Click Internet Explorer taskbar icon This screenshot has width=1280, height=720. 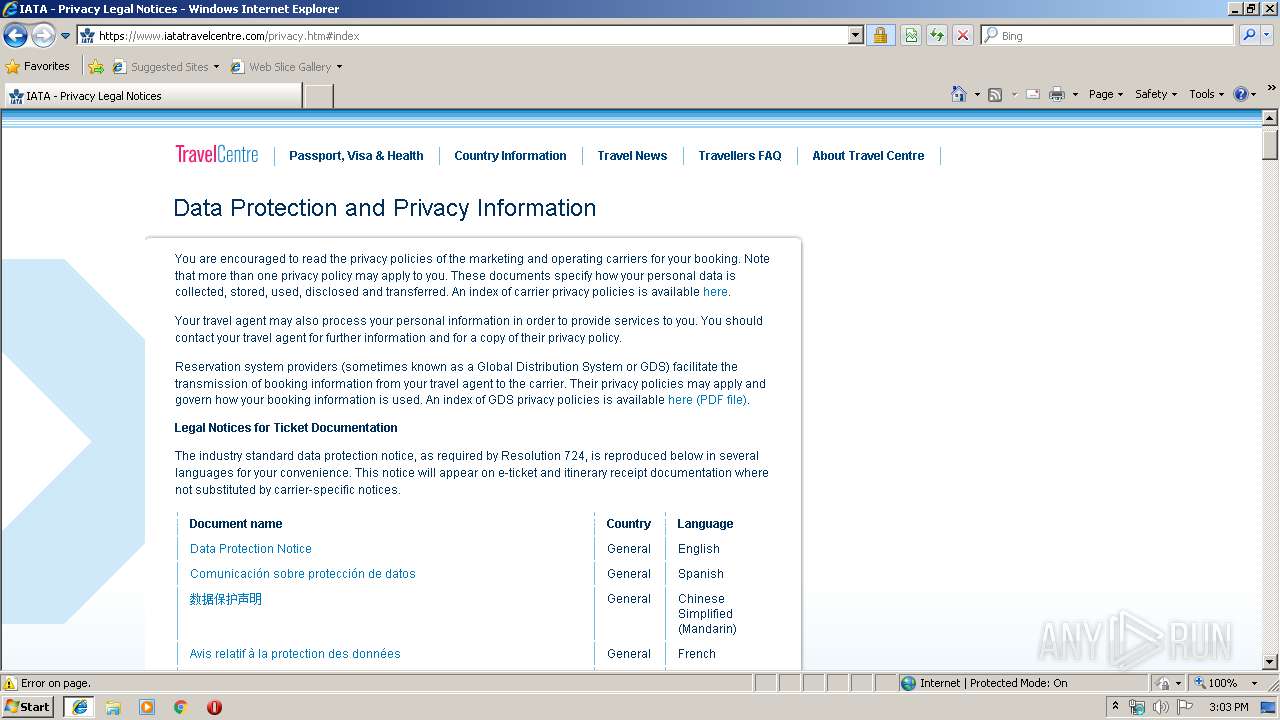click(x=79, y=707)
